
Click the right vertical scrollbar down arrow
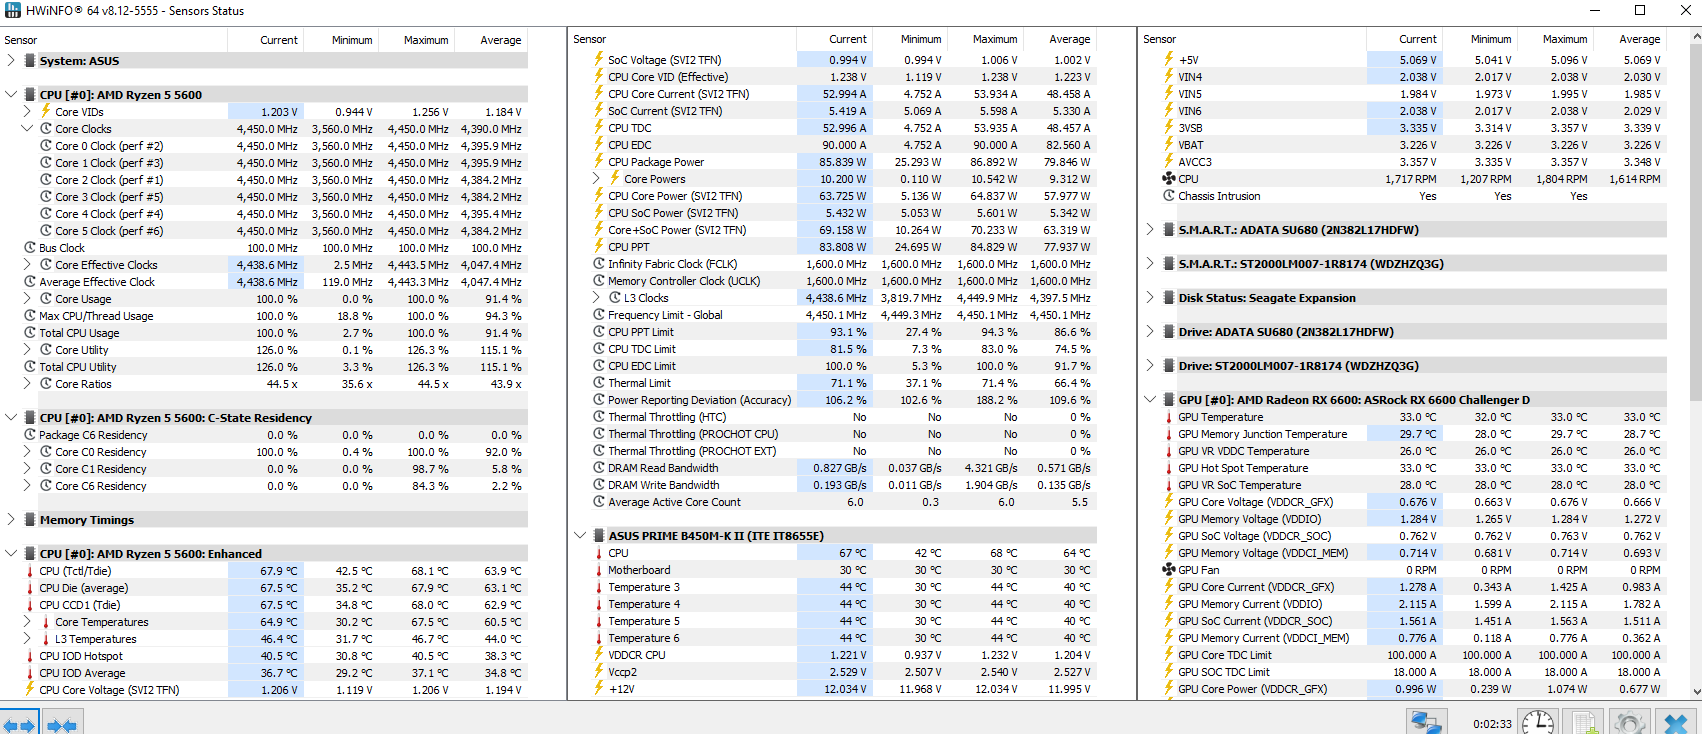coord(1695,692)
